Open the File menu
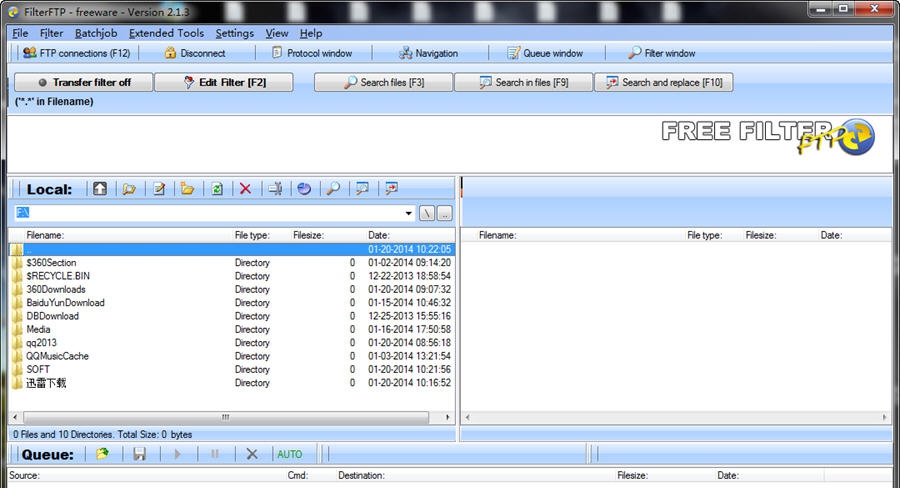 (x=20, y=33)
